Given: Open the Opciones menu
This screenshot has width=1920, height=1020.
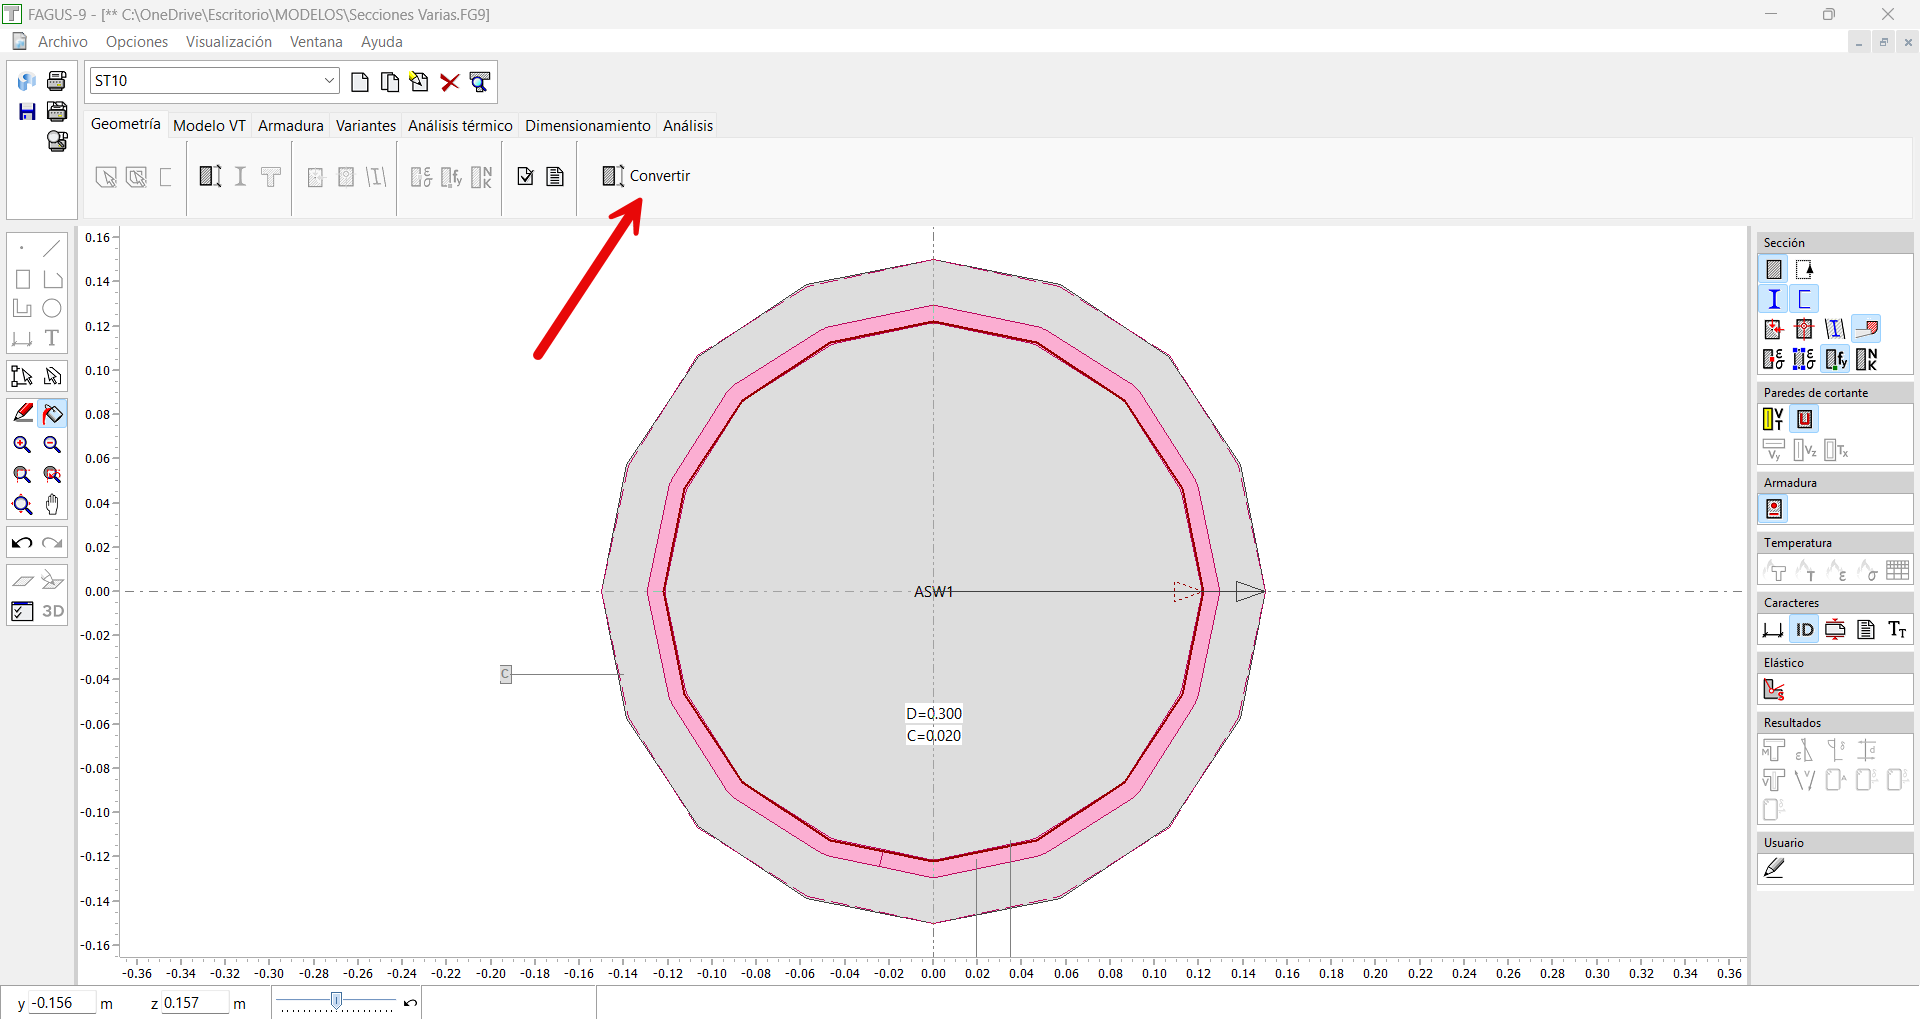Looking at the screenshot, I should pos(137,42).
